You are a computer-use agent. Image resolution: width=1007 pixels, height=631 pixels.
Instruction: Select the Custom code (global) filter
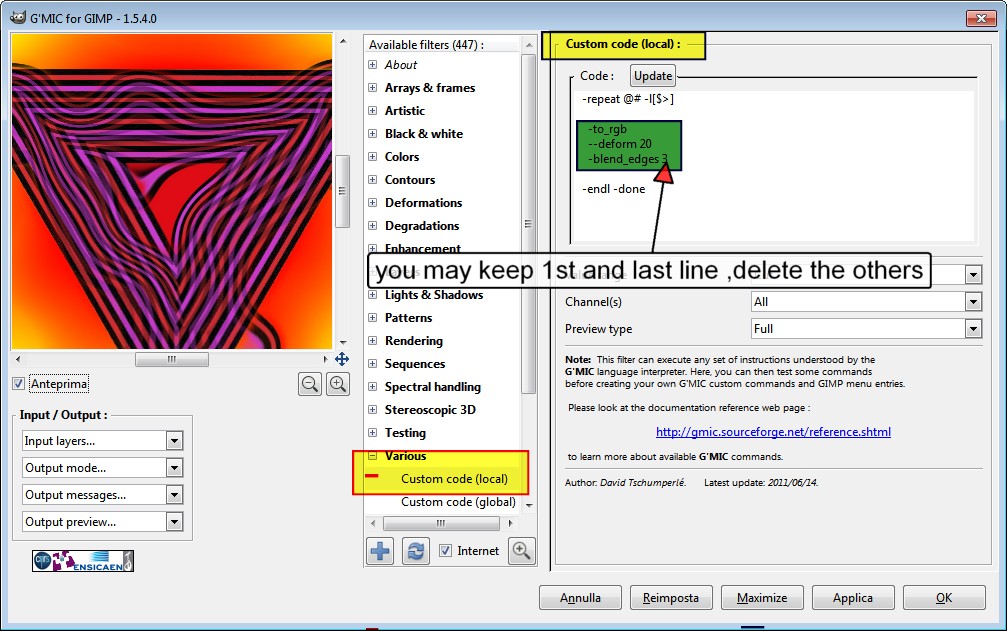point(458,502)
